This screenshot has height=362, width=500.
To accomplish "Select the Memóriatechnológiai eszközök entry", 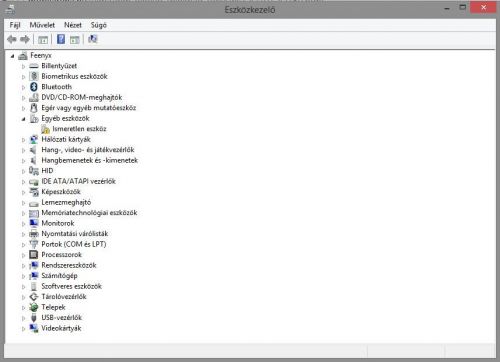I will (x=89, y=213).
